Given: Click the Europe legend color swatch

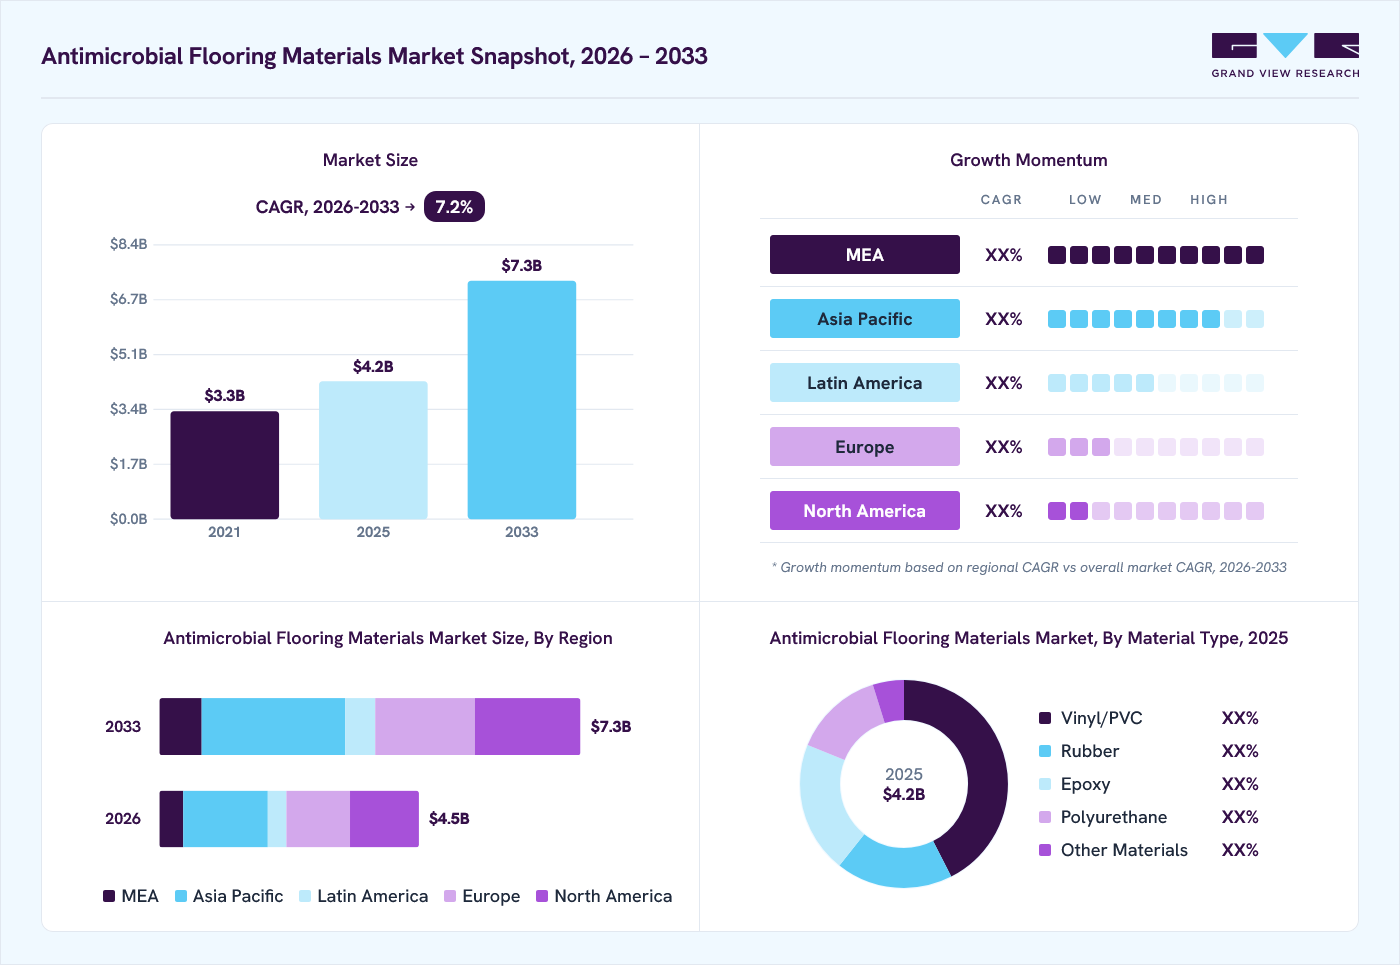Looking at the screenshot, I should click(450, 896).
